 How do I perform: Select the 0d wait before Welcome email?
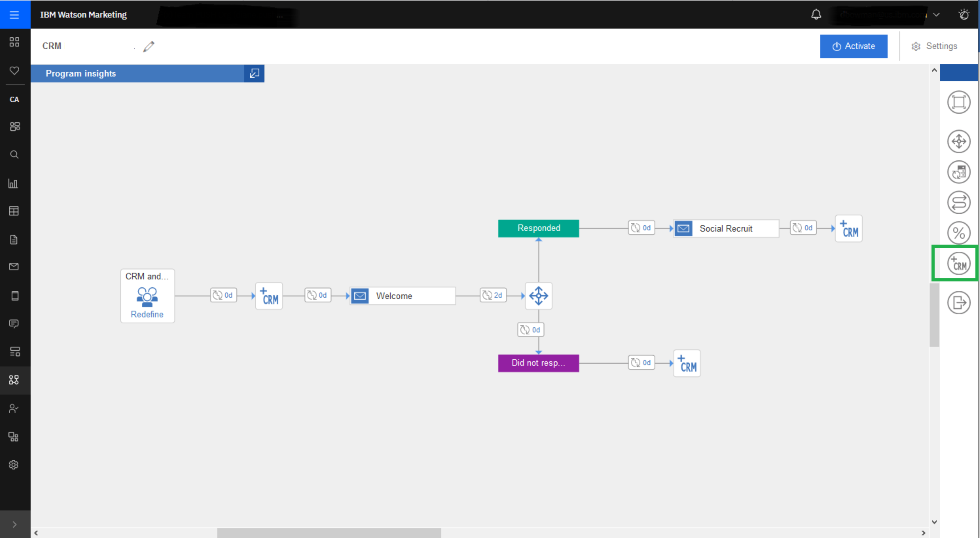[318, 296]
